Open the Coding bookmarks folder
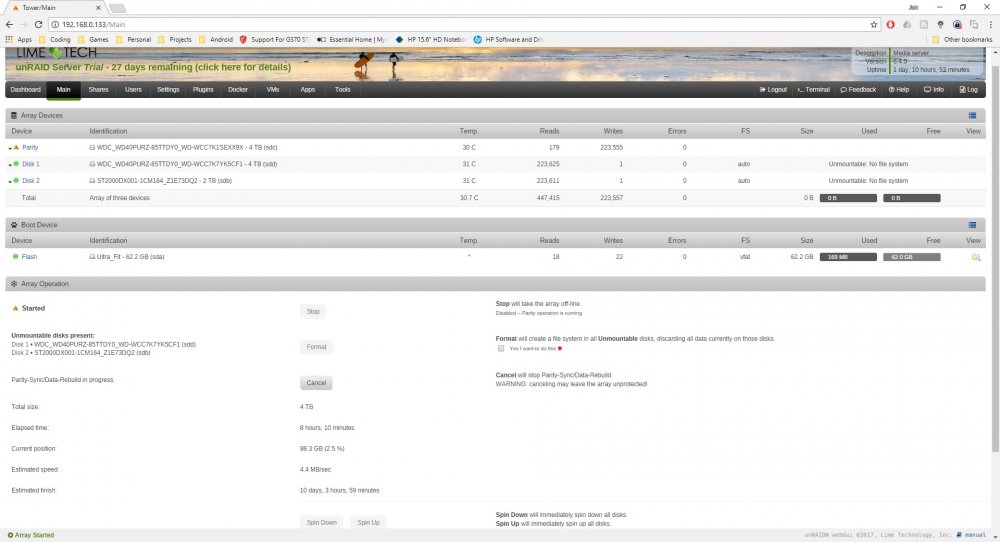The width and height of the screenshot is (1000, 542). coord(55,40)
